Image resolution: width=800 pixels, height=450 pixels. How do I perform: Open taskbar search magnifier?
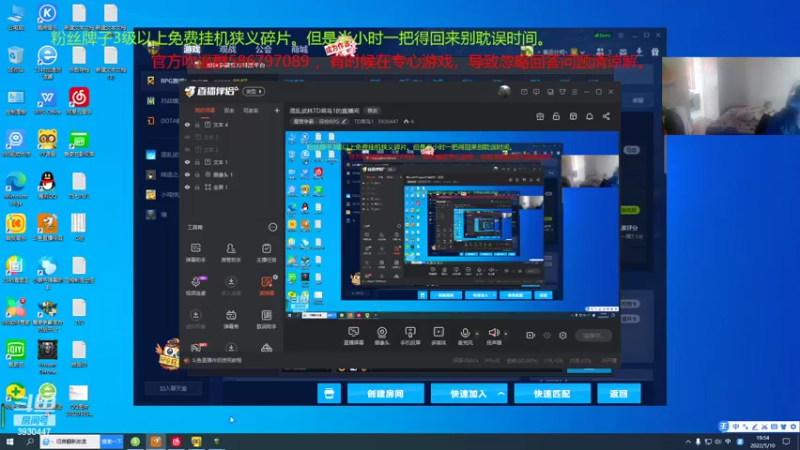point(30,441)
